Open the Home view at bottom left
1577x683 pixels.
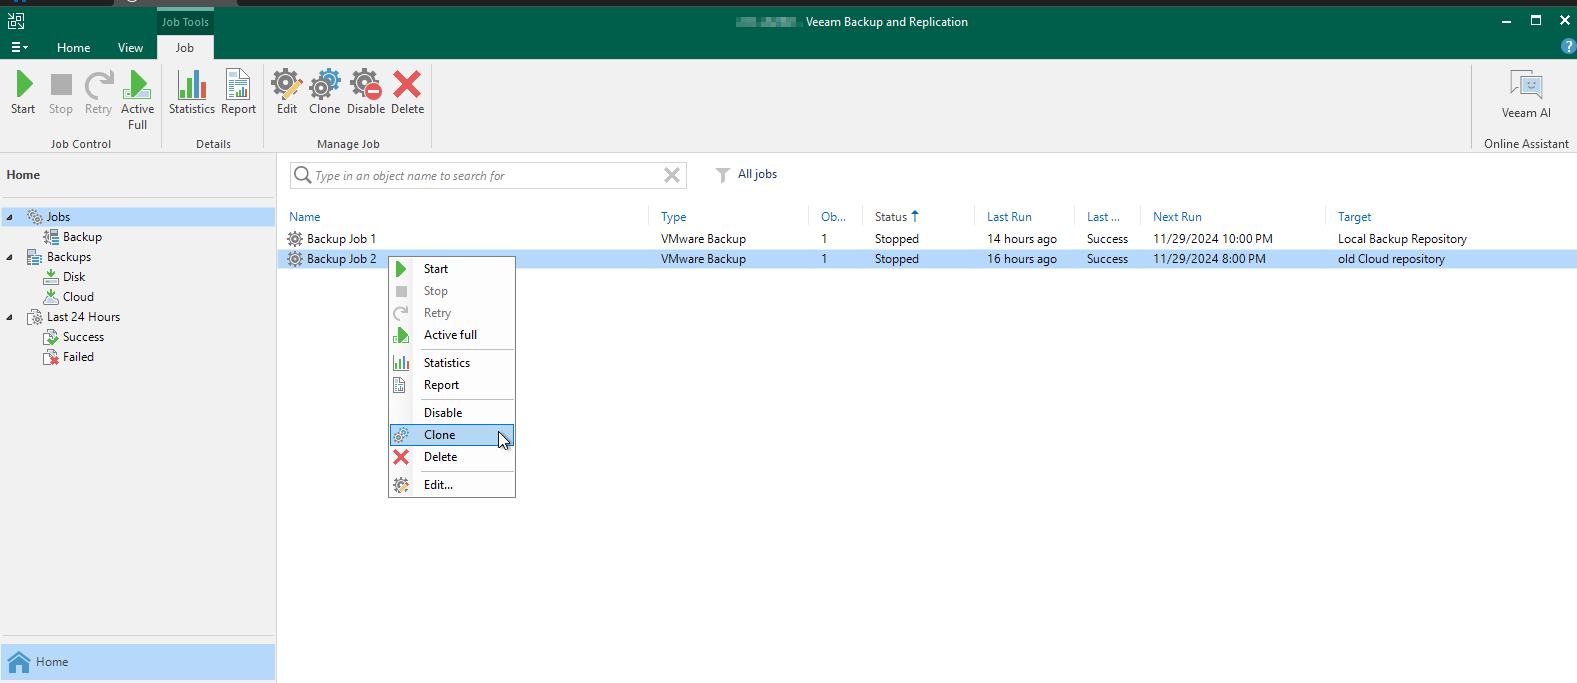click(138, 662)
